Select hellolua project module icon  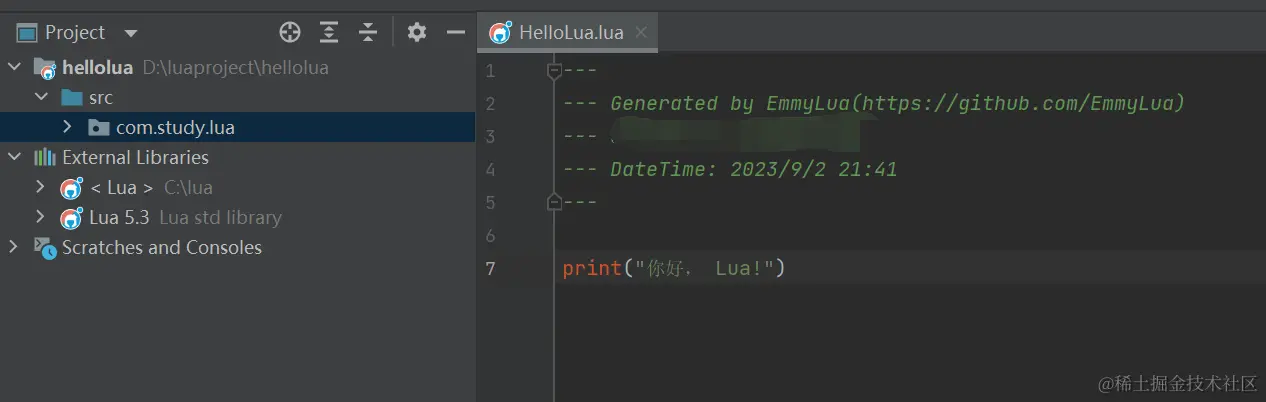(45, 68)
